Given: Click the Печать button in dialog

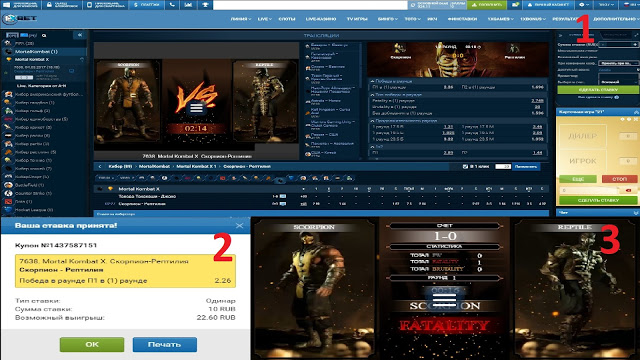Looking at the screenshot, I should tap(164, 344).
